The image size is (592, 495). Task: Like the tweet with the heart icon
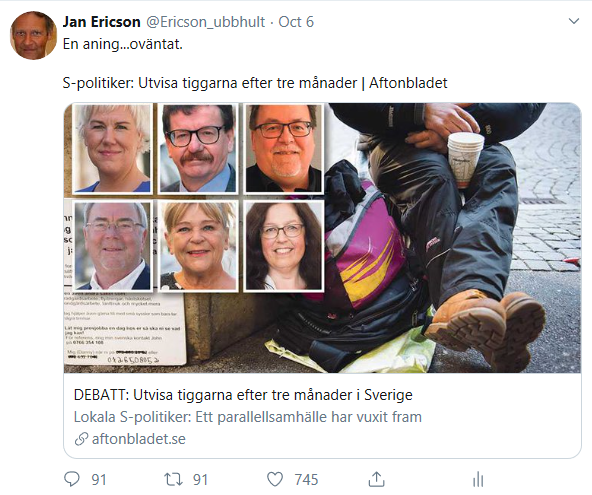pos(275,480)
